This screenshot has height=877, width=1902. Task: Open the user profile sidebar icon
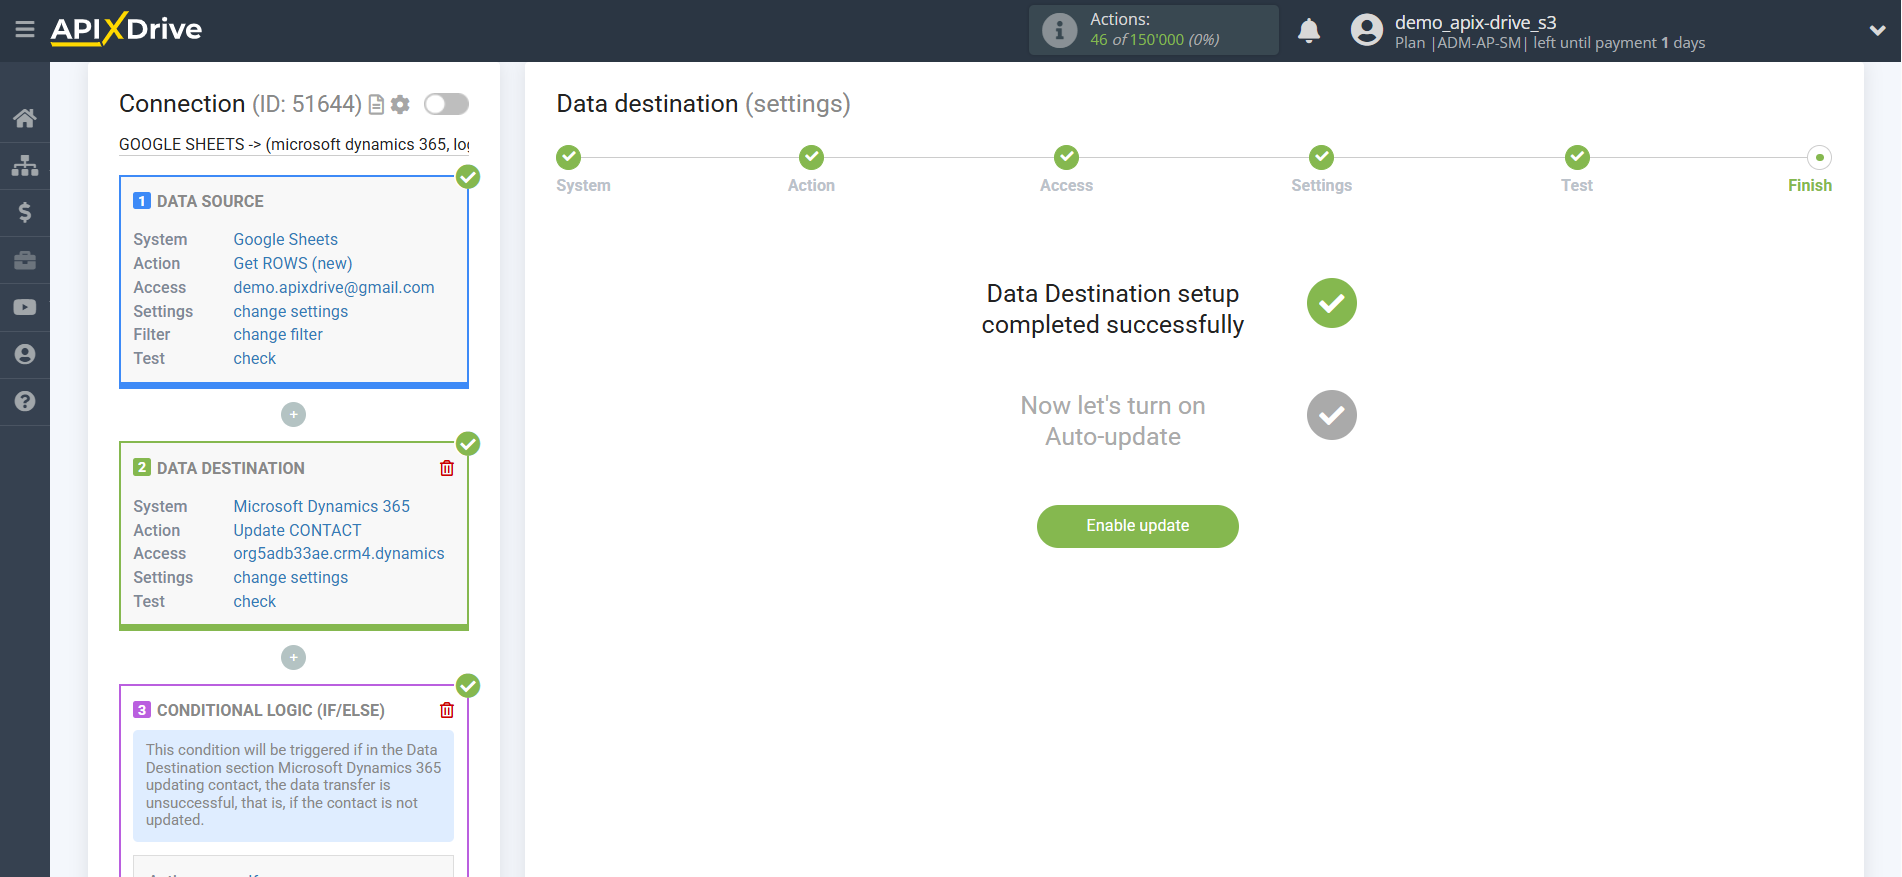click(25, 354)
